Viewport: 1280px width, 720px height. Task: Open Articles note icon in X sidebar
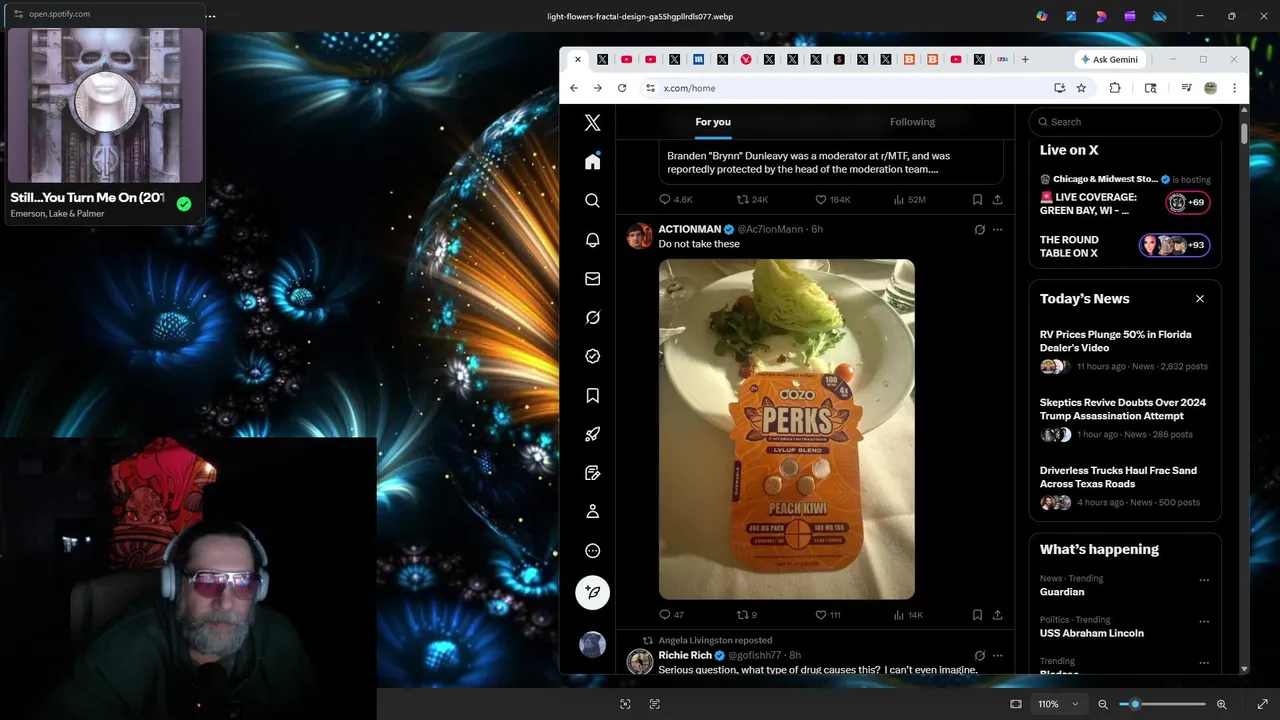[592, 473]
